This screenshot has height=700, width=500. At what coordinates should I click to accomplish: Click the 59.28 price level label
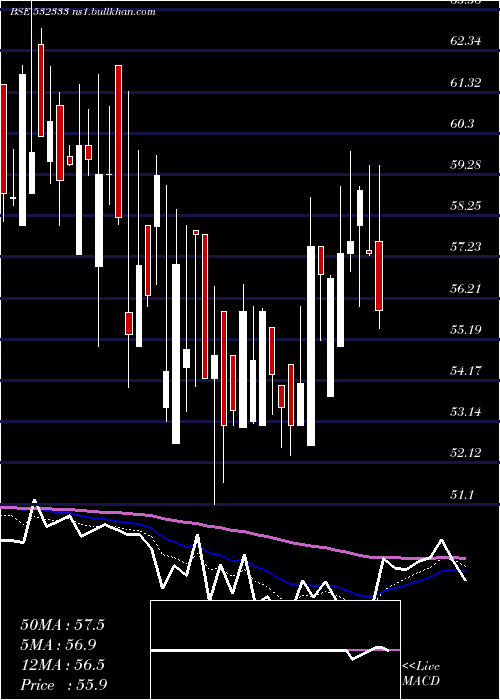466,165
